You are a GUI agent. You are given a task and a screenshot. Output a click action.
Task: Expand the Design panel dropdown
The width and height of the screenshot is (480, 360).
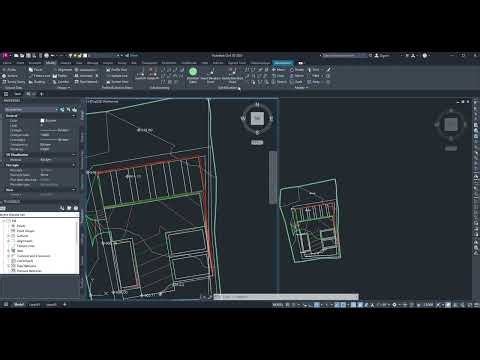coord(63,88)
